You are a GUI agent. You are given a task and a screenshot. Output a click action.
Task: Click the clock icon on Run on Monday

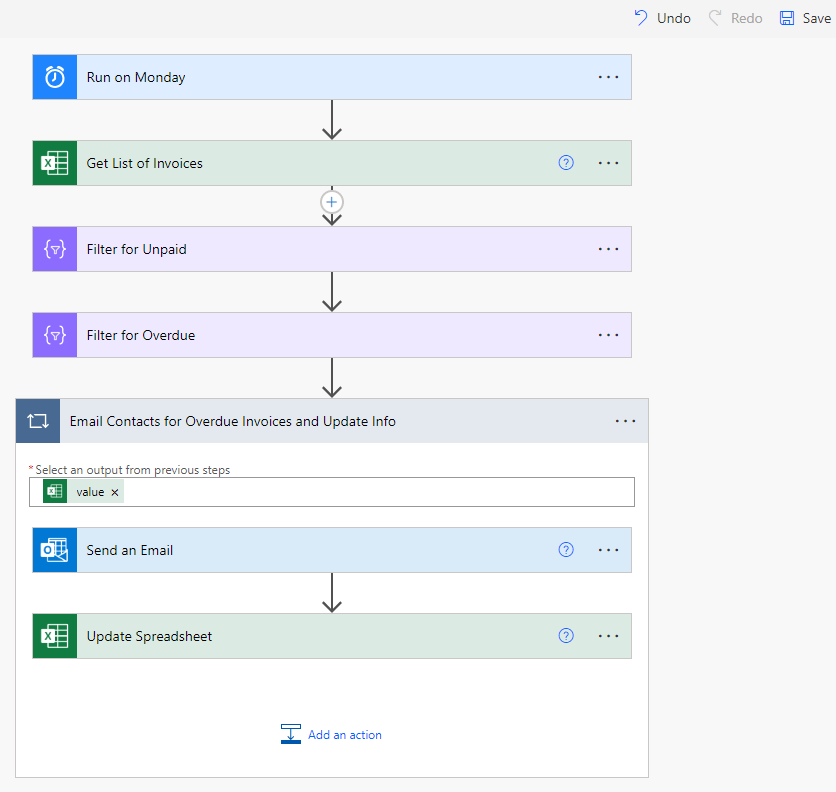[x=55, y=77]
